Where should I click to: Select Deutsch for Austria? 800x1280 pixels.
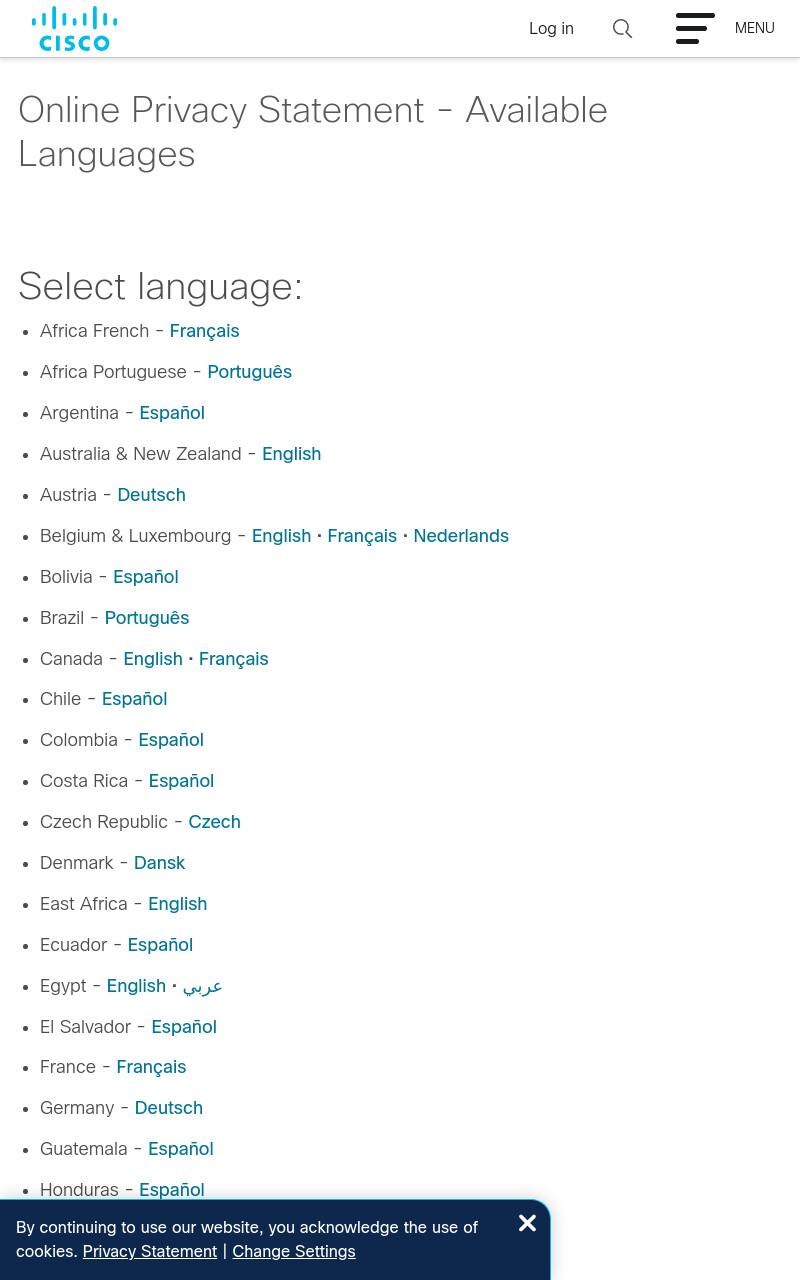coord(151,496)
